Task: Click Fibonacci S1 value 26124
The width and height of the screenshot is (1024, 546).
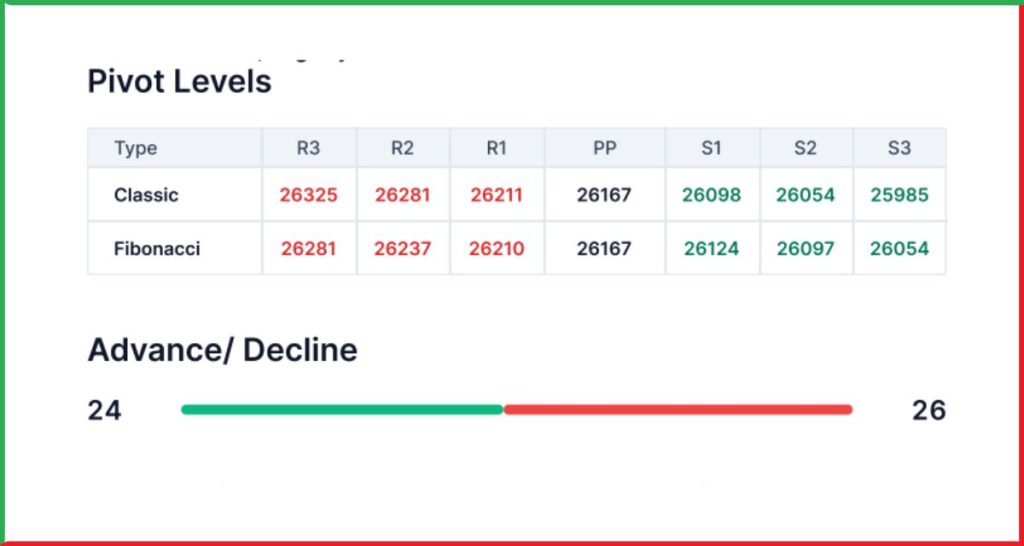Action: (x=711, y=248)
